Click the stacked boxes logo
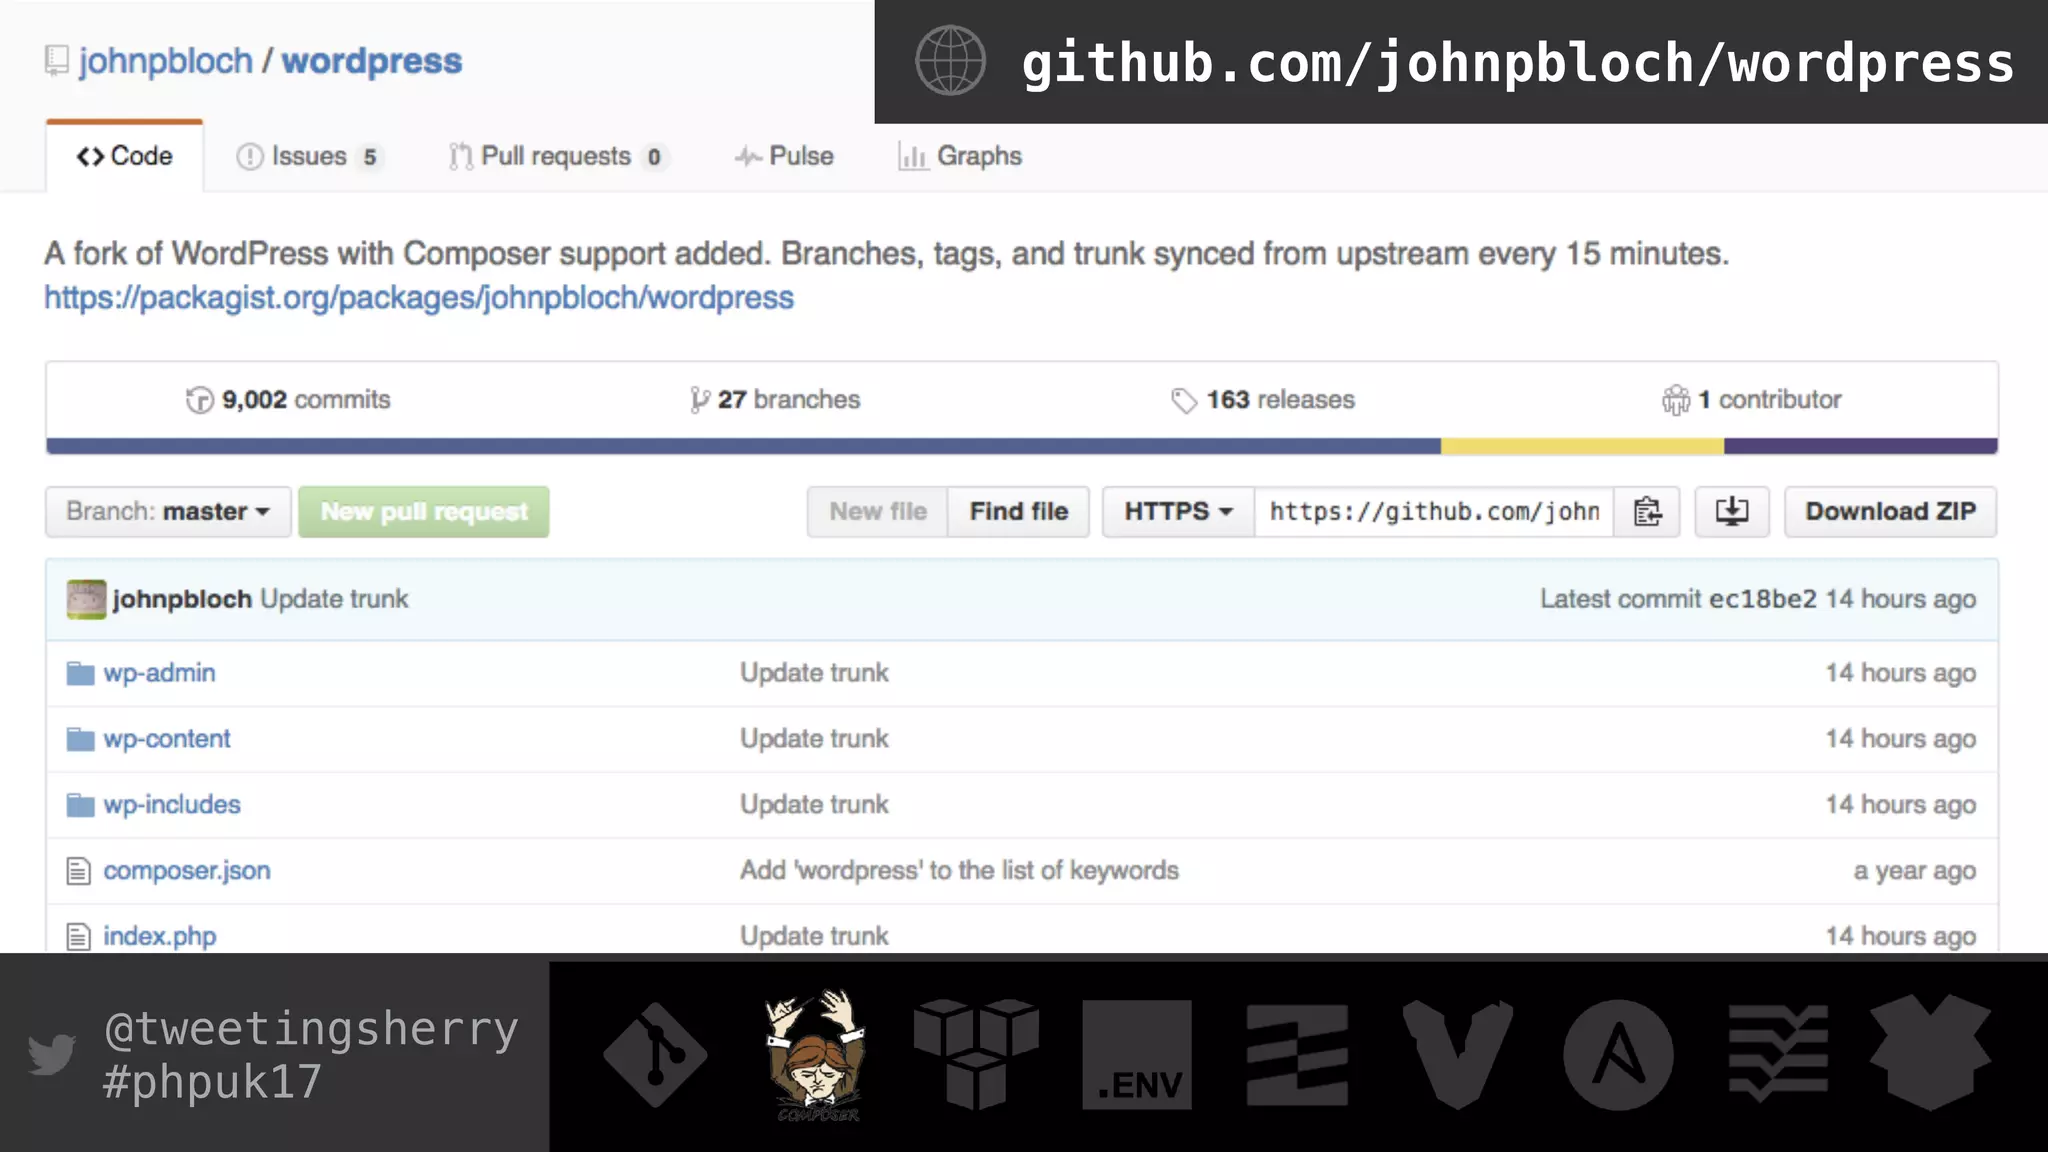Viewport: 2048px width, 1152px height. [x=976, y=1054]
